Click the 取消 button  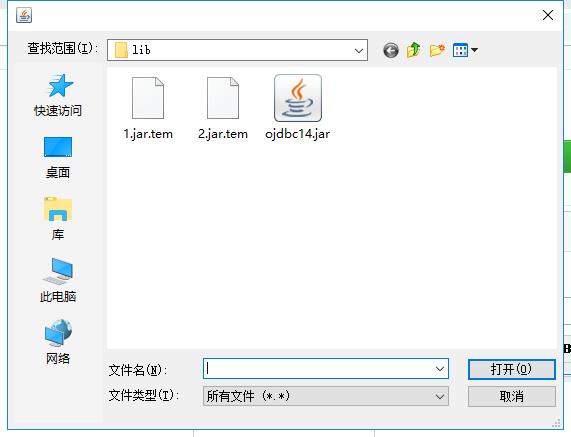click(x=512, y=397)
